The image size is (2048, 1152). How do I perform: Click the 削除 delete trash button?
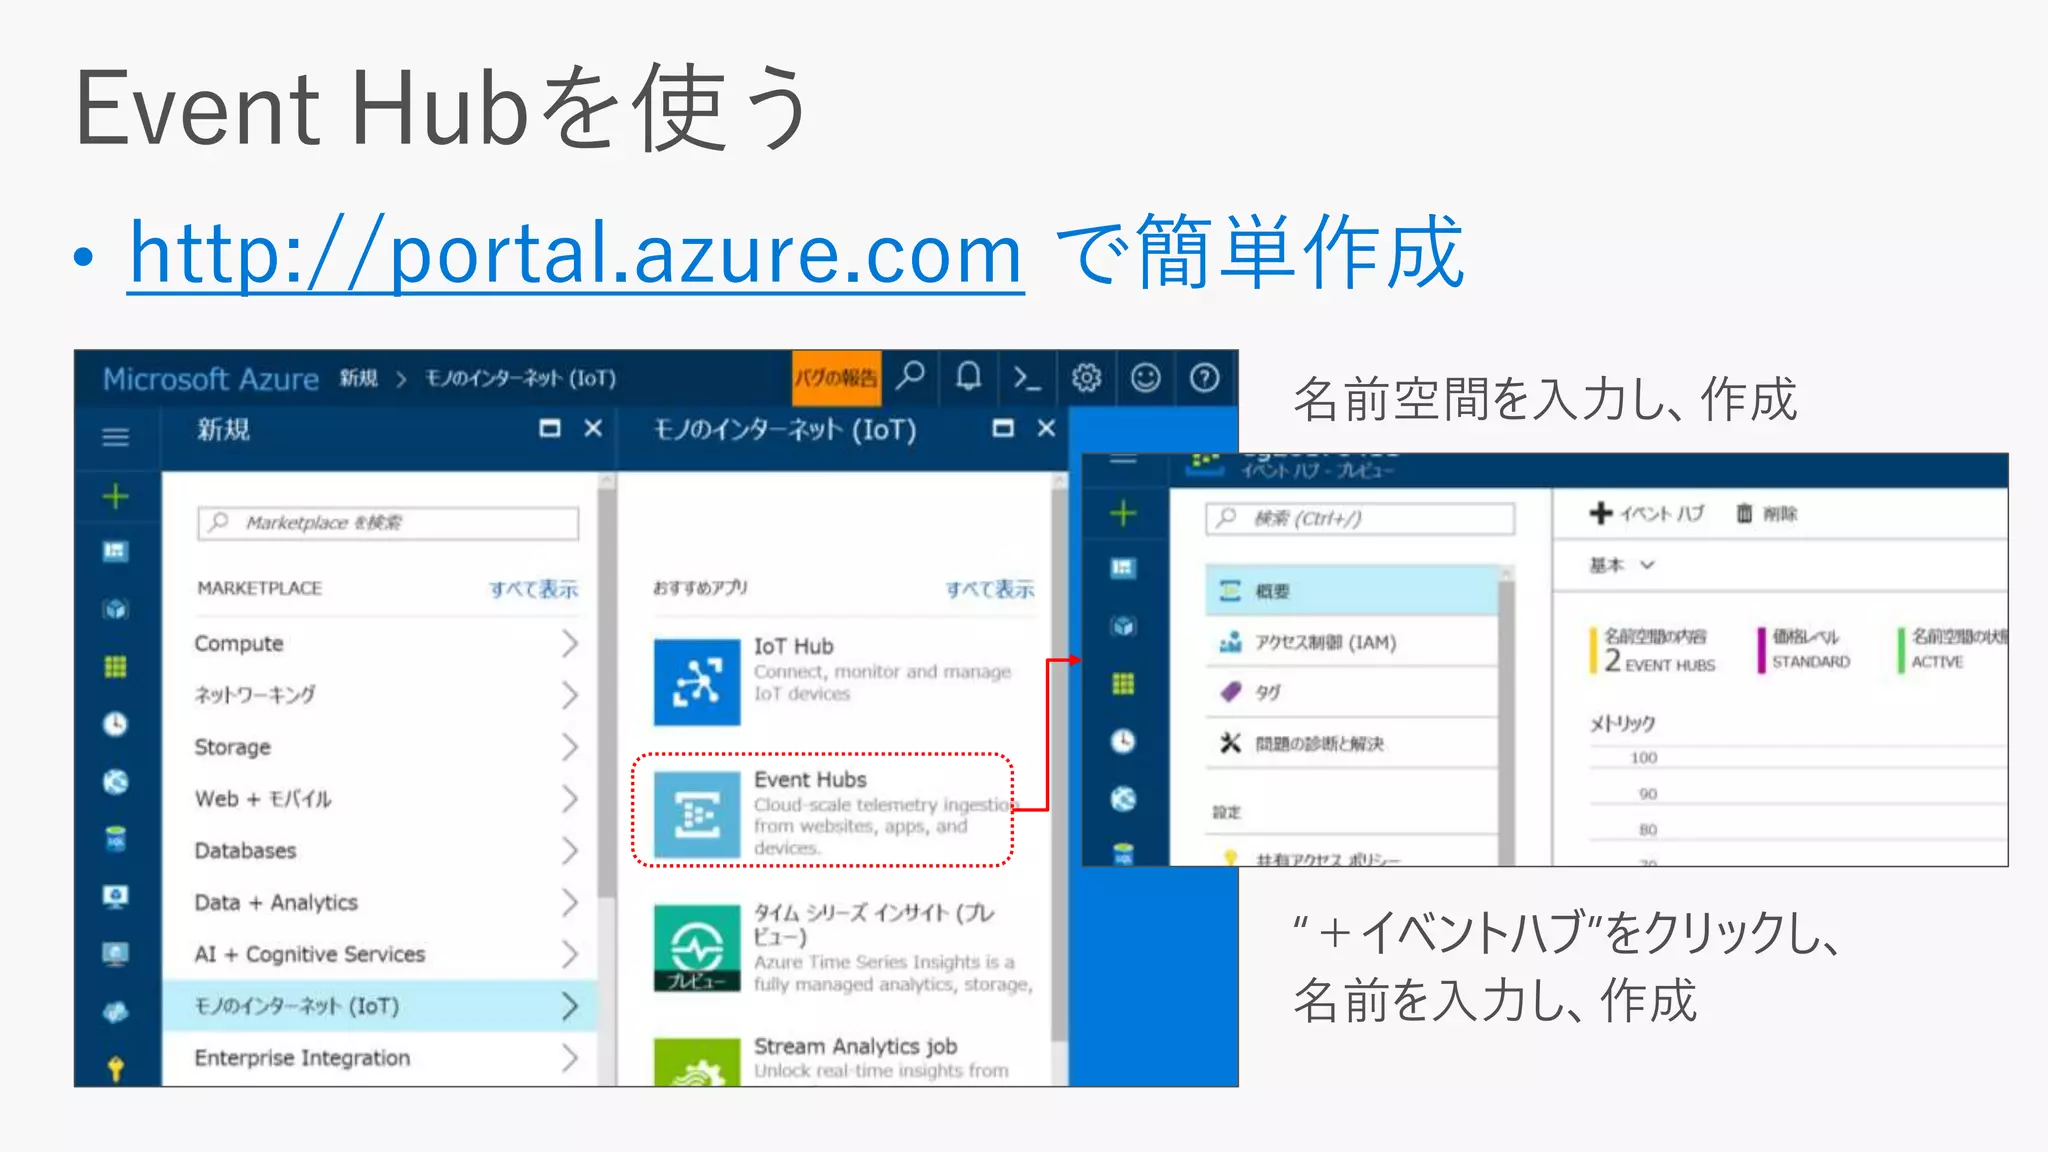(1767, 514)
